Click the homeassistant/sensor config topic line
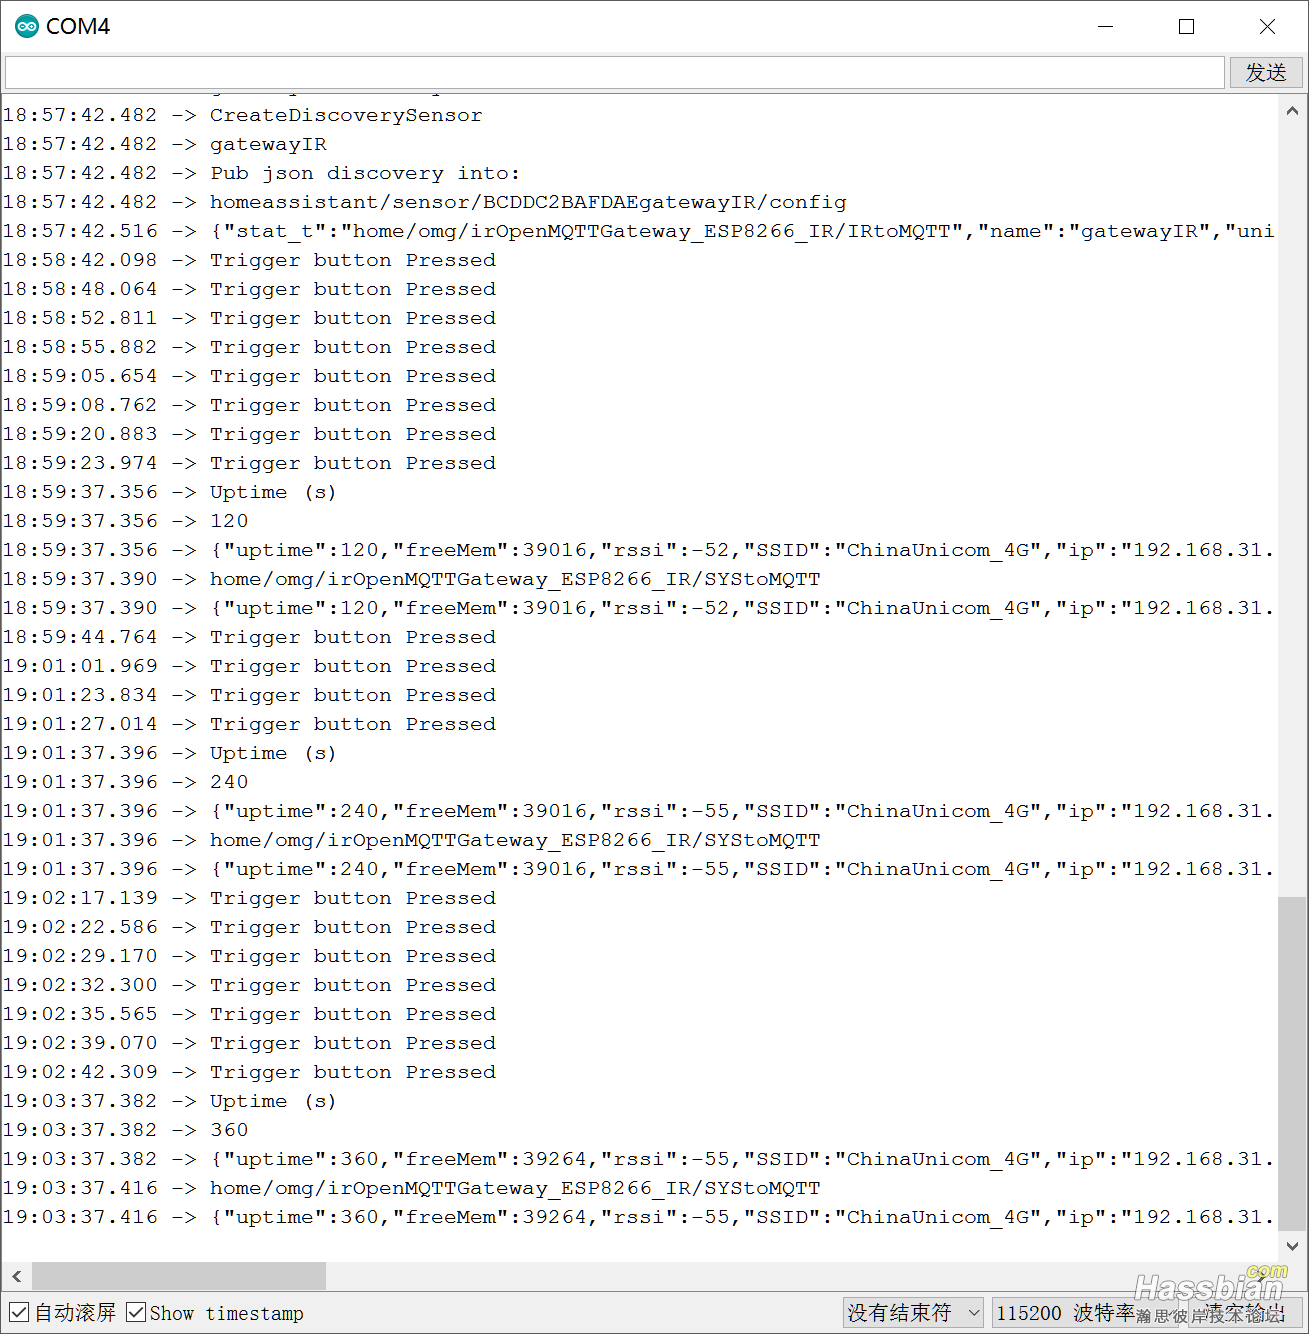This screenshot has height=1334, width=1309. point(424,202)
